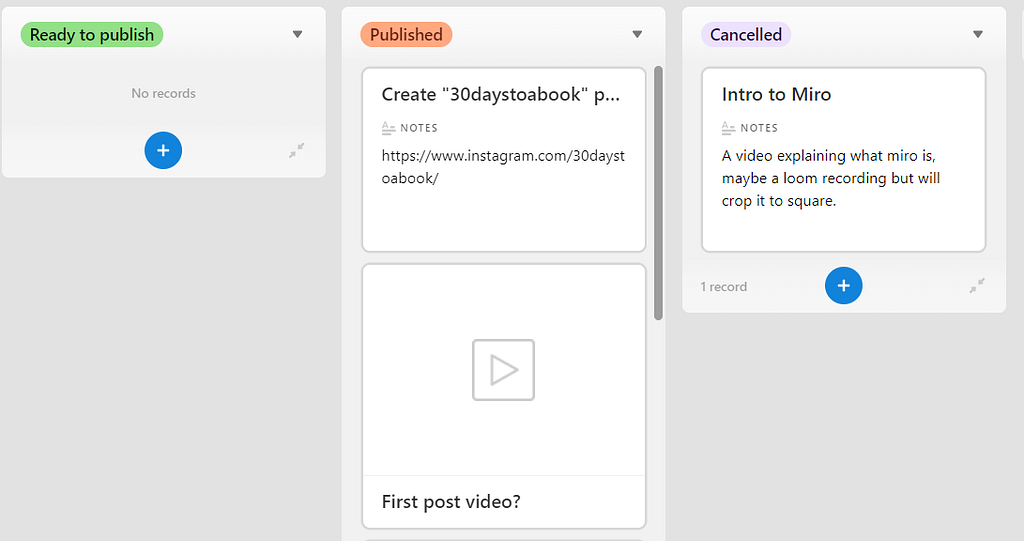
Task: Collapse the Cancelled stack
Action: click(977, 286)
